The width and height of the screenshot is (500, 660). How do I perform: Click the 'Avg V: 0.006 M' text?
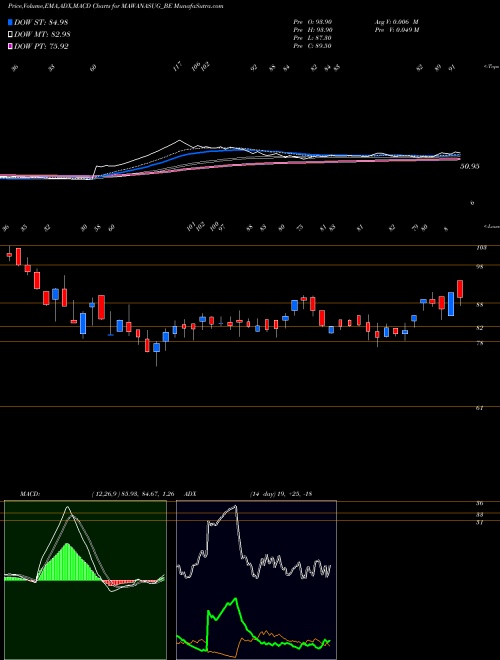click(396, 21)
